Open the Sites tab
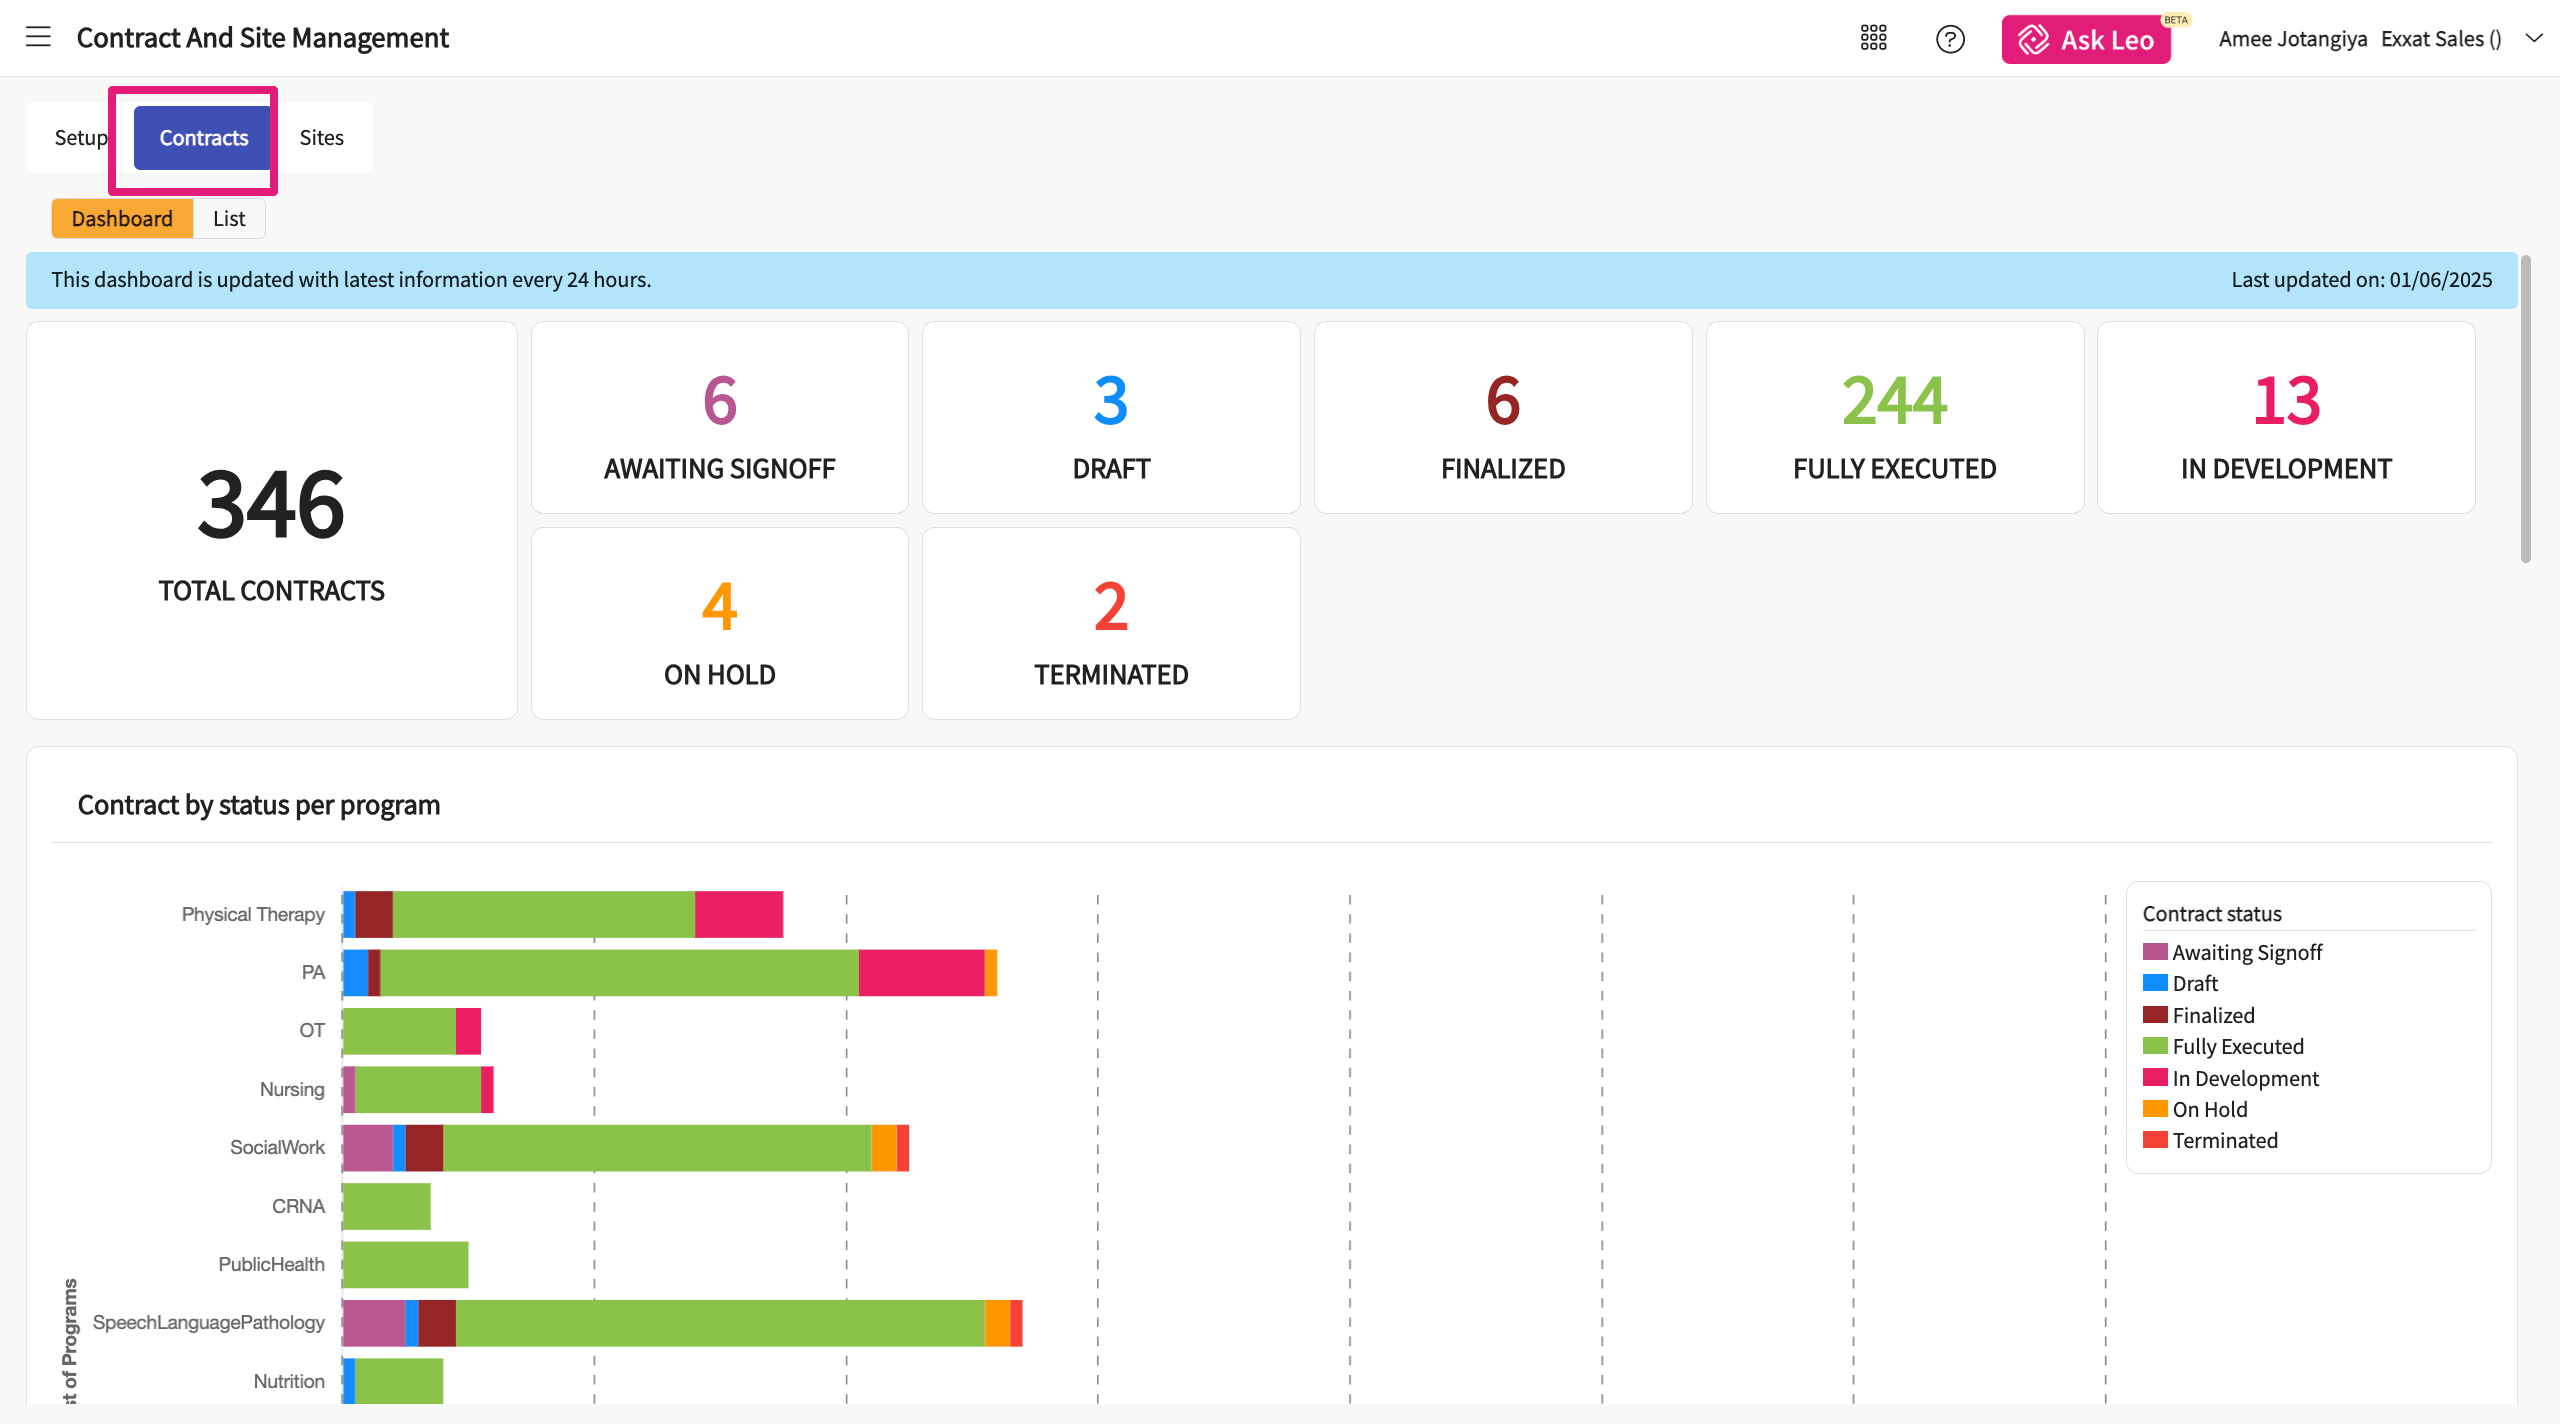Image resolution: width=2560 pixels, height=1424 pixels. point(321,137)
